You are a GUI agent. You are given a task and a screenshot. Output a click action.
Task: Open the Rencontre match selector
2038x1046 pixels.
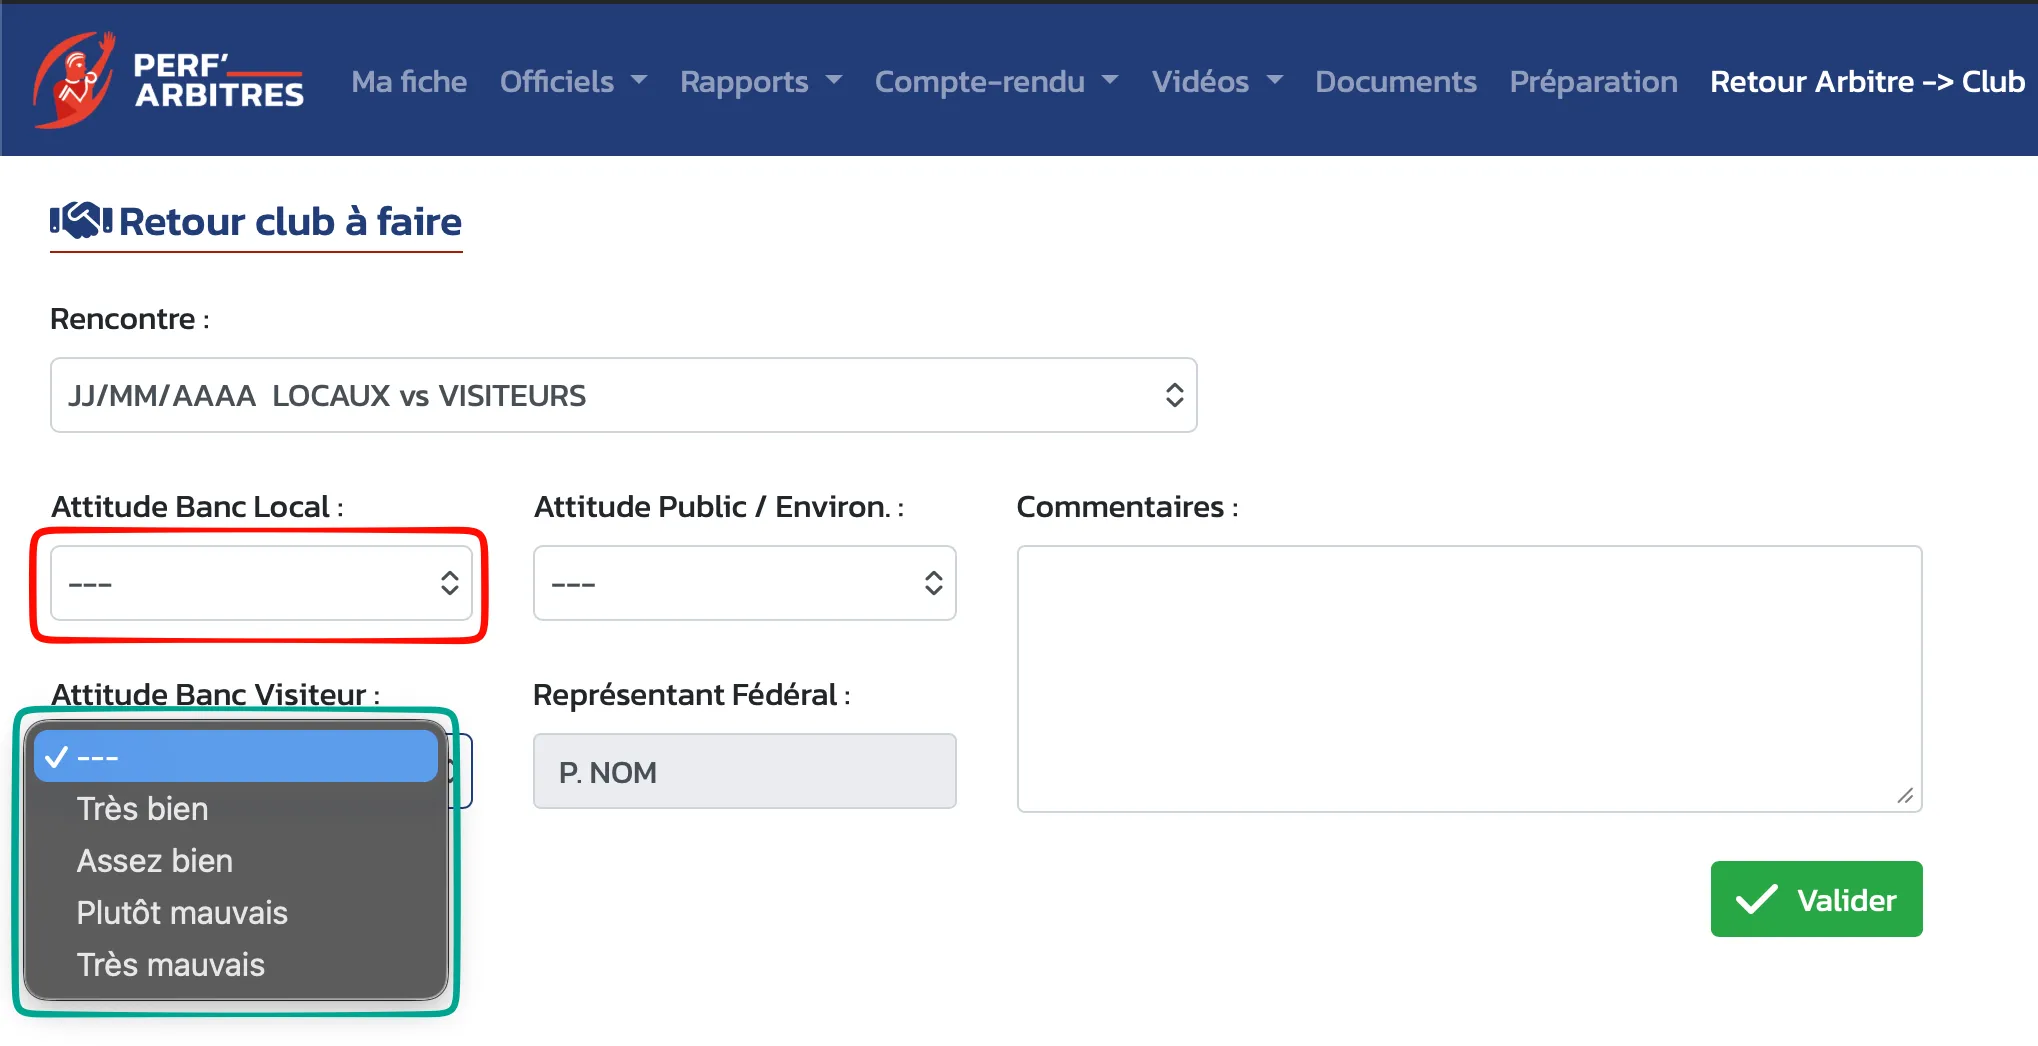point(624,395)
